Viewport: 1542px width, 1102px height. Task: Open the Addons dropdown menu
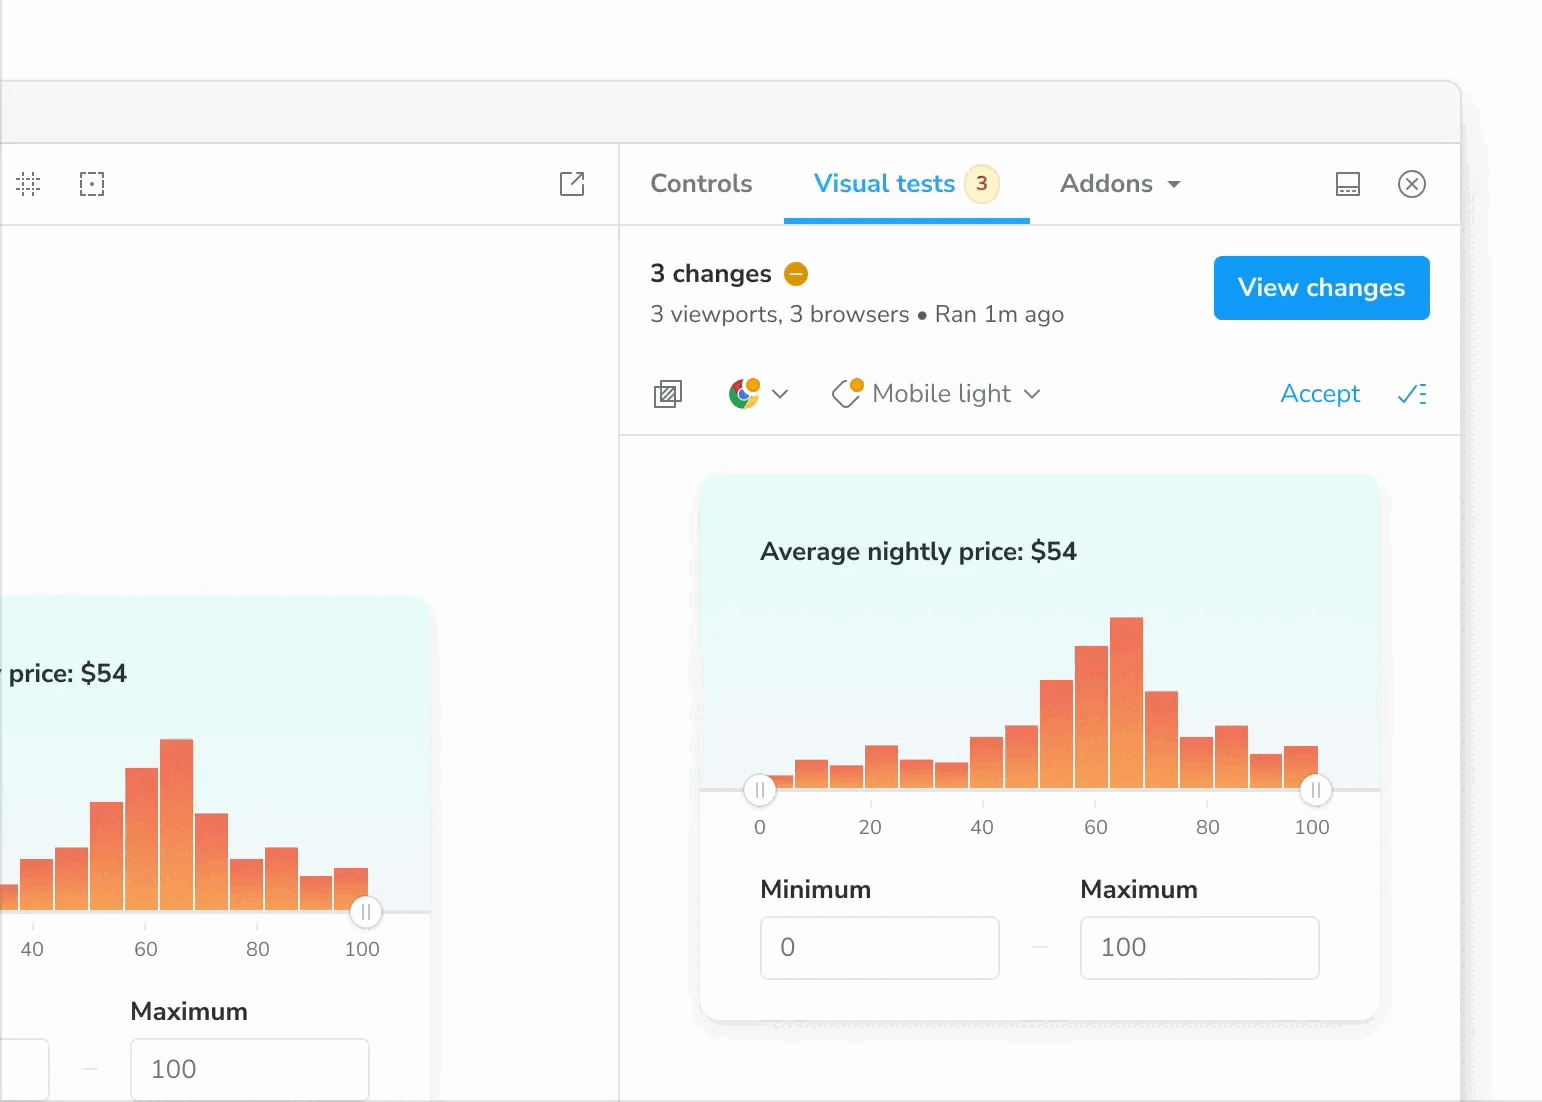coord(1119,184)
